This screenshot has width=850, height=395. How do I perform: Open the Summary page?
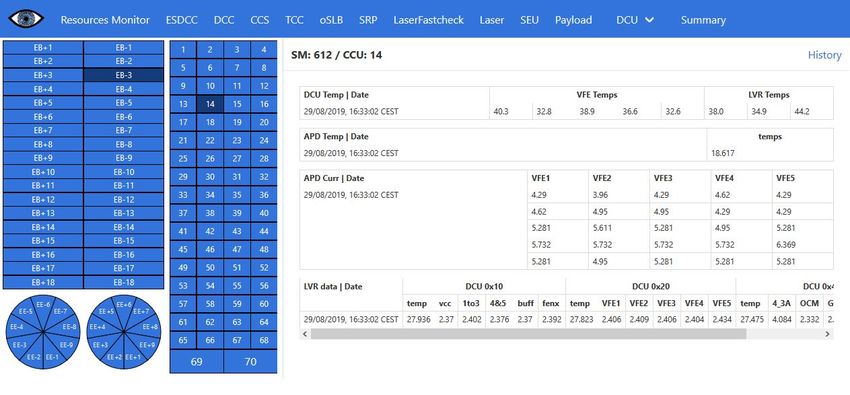(703, 20)
